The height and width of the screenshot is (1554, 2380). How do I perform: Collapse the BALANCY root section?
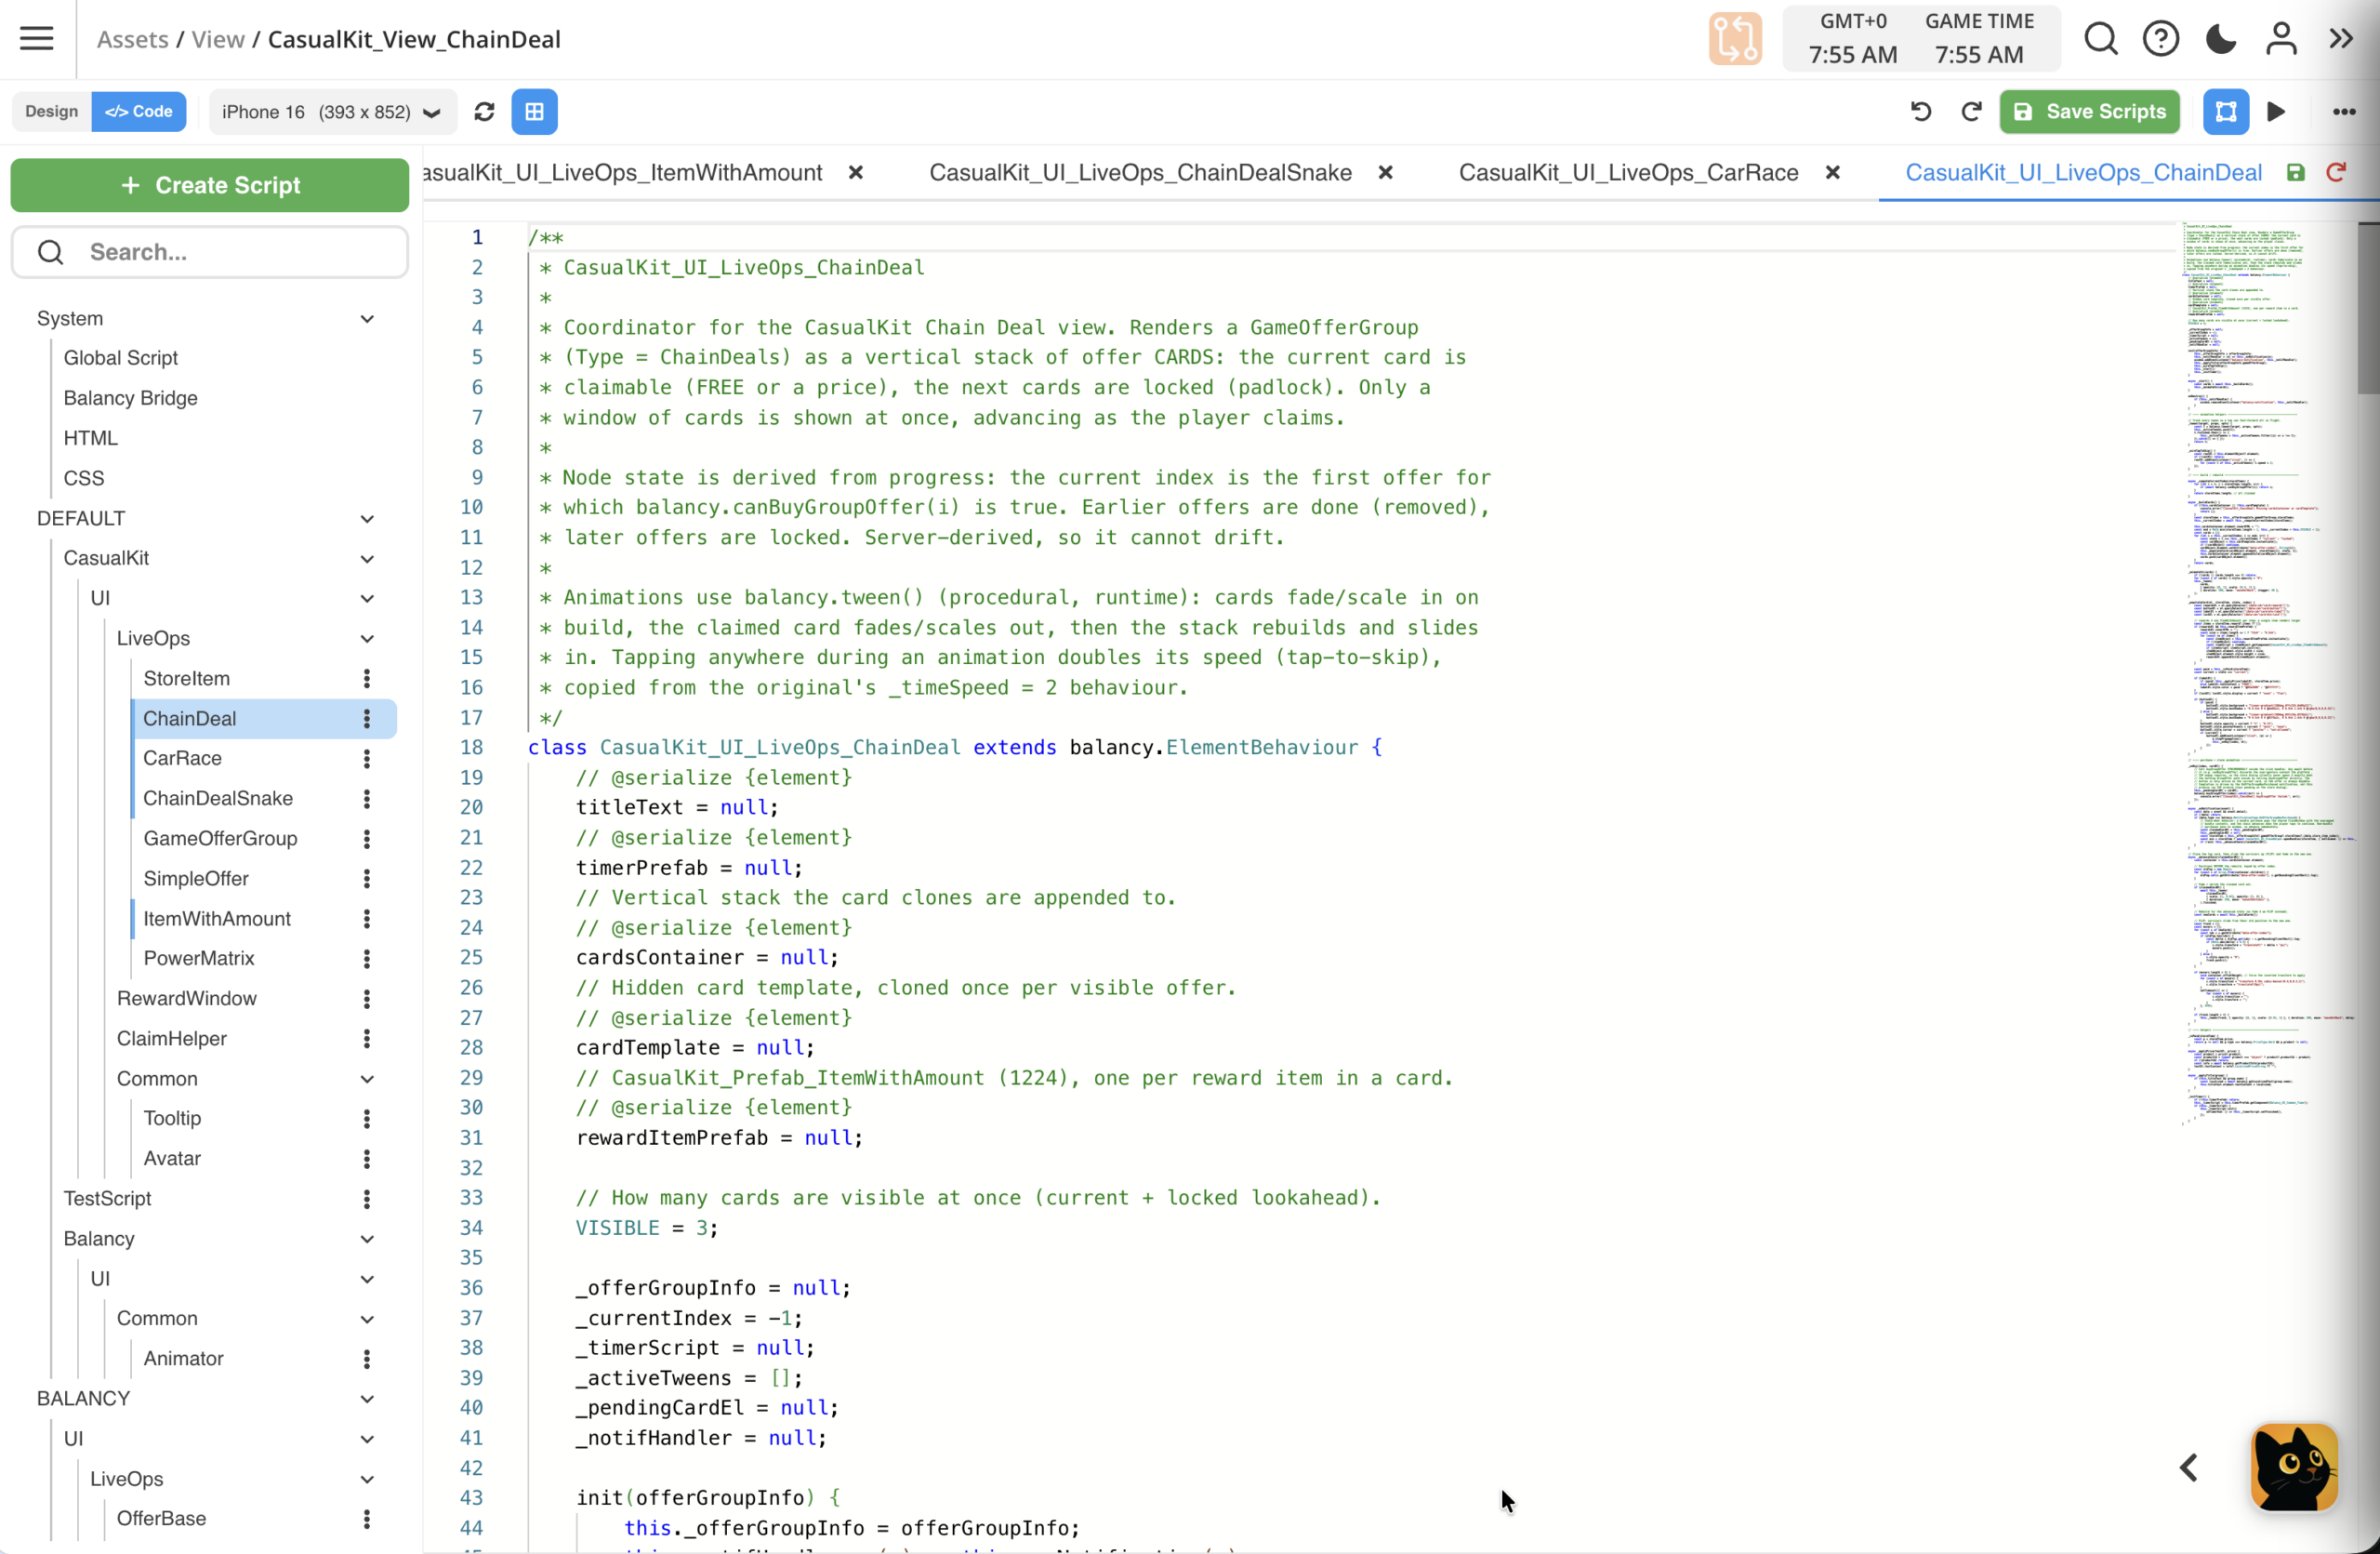tap(367, 1399)
